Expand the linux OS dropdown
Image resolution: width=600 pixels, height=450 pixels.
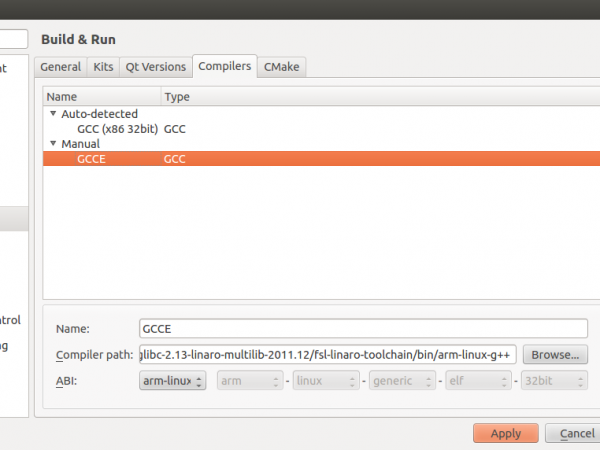point(325,381)
